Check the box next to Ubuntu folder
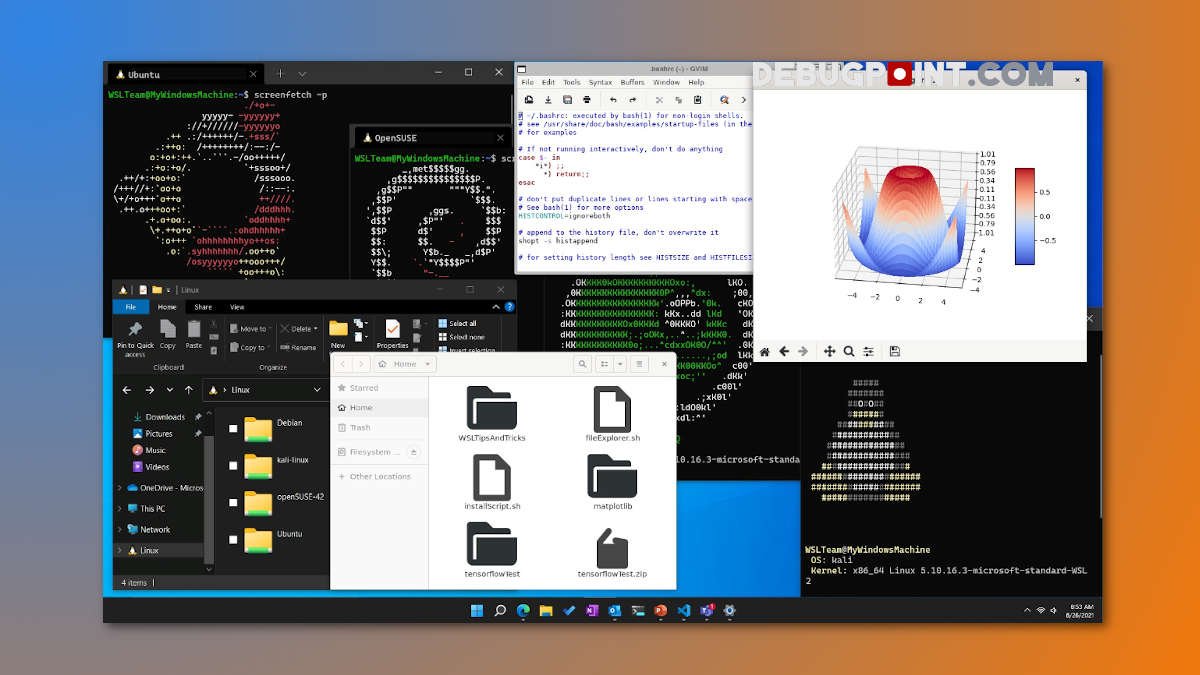1200x675 pixels. pyautogui.click(x=234, y=539)
